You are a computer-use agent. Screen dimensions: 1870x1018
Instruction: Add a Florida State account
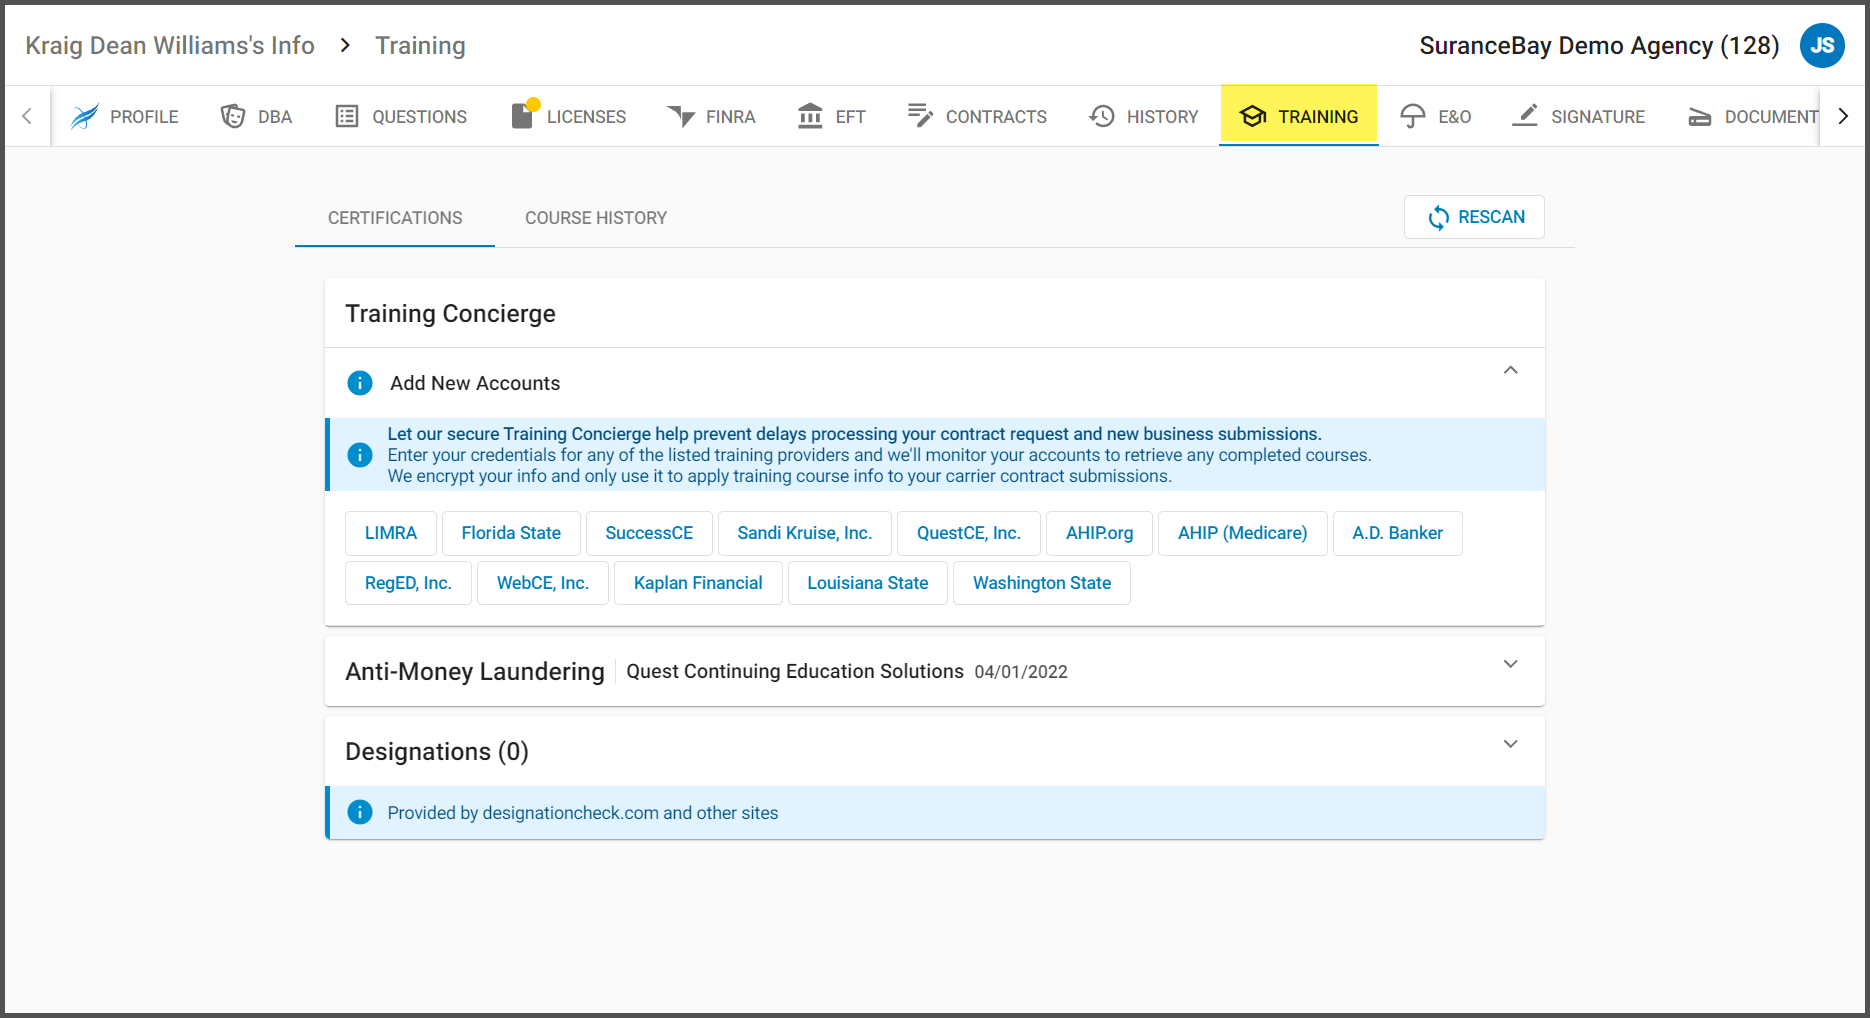point(511,533)
